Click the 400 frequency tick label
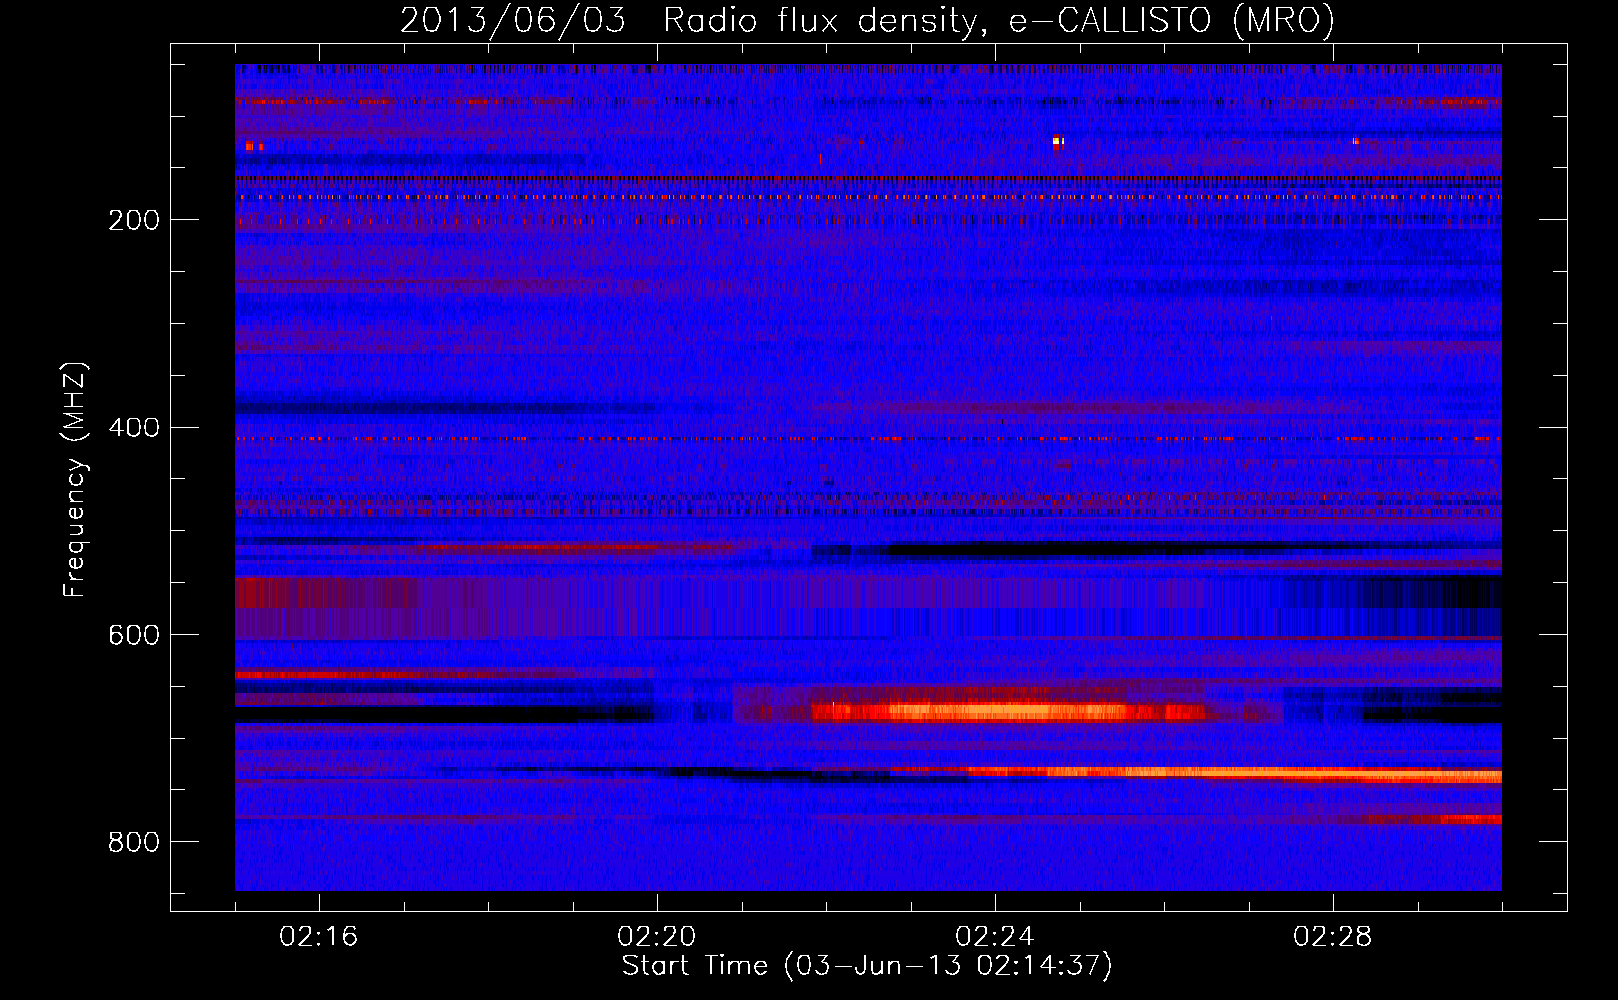The height and width of the screenshot is (1000, 1618). coord(134,428)
